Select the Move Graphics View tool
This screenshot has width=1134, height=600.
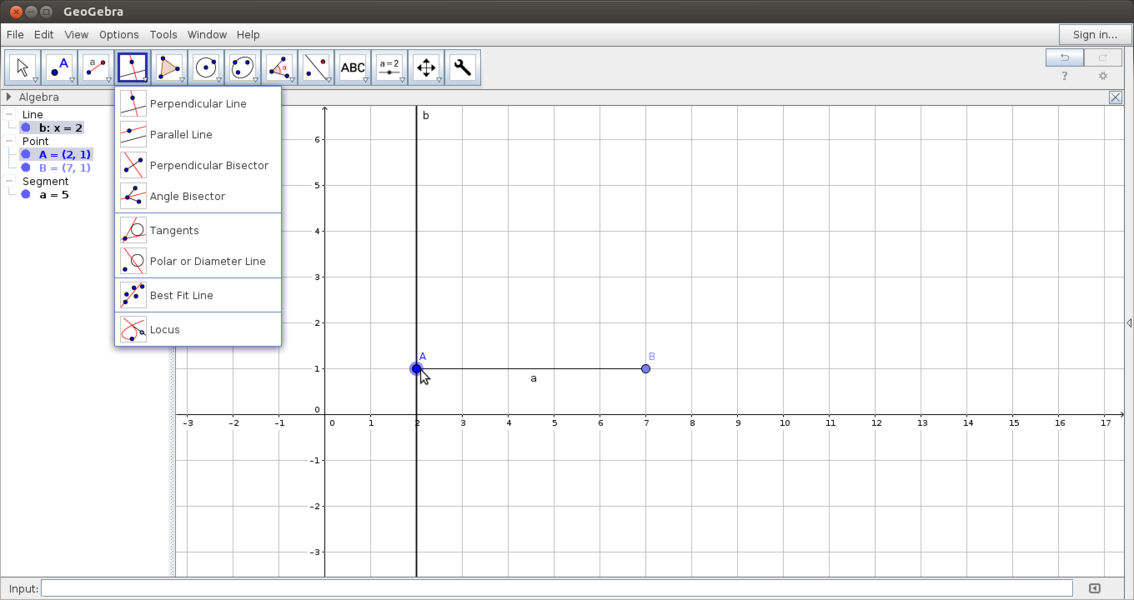point(427,66)
